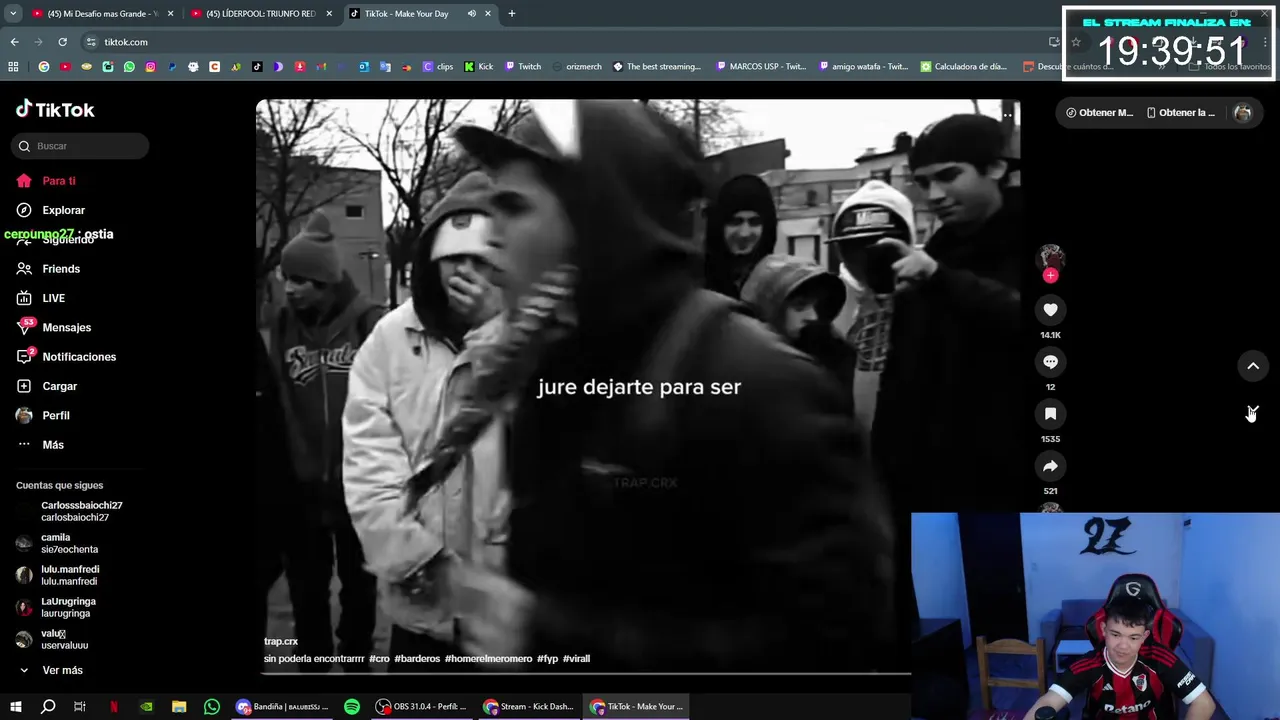Switch to Stream - Kick Dashboard taskbar window
Viewport: 1280px width, 720px height.
pos(528,707)
